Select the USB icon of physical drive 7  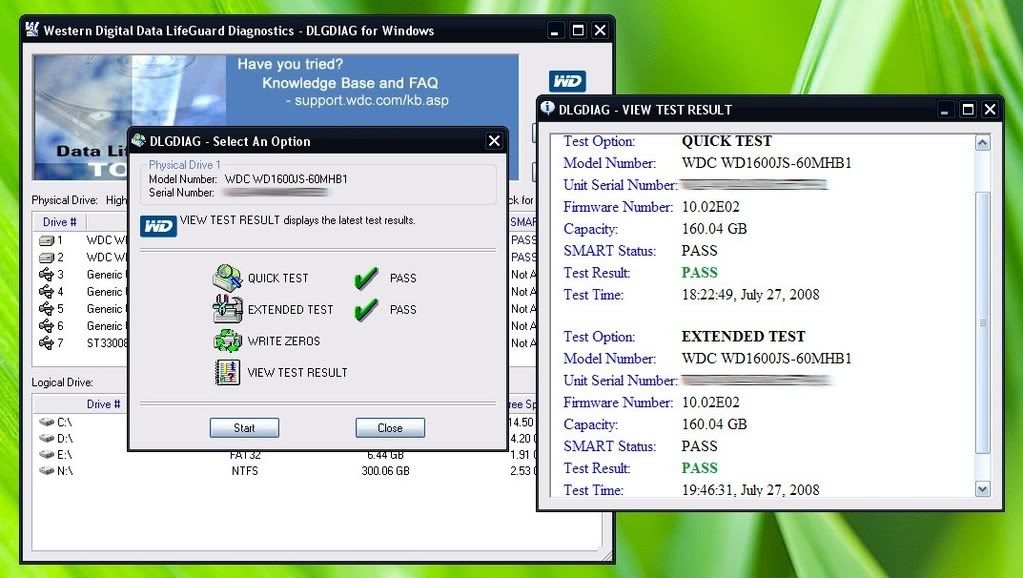(46, 342)
